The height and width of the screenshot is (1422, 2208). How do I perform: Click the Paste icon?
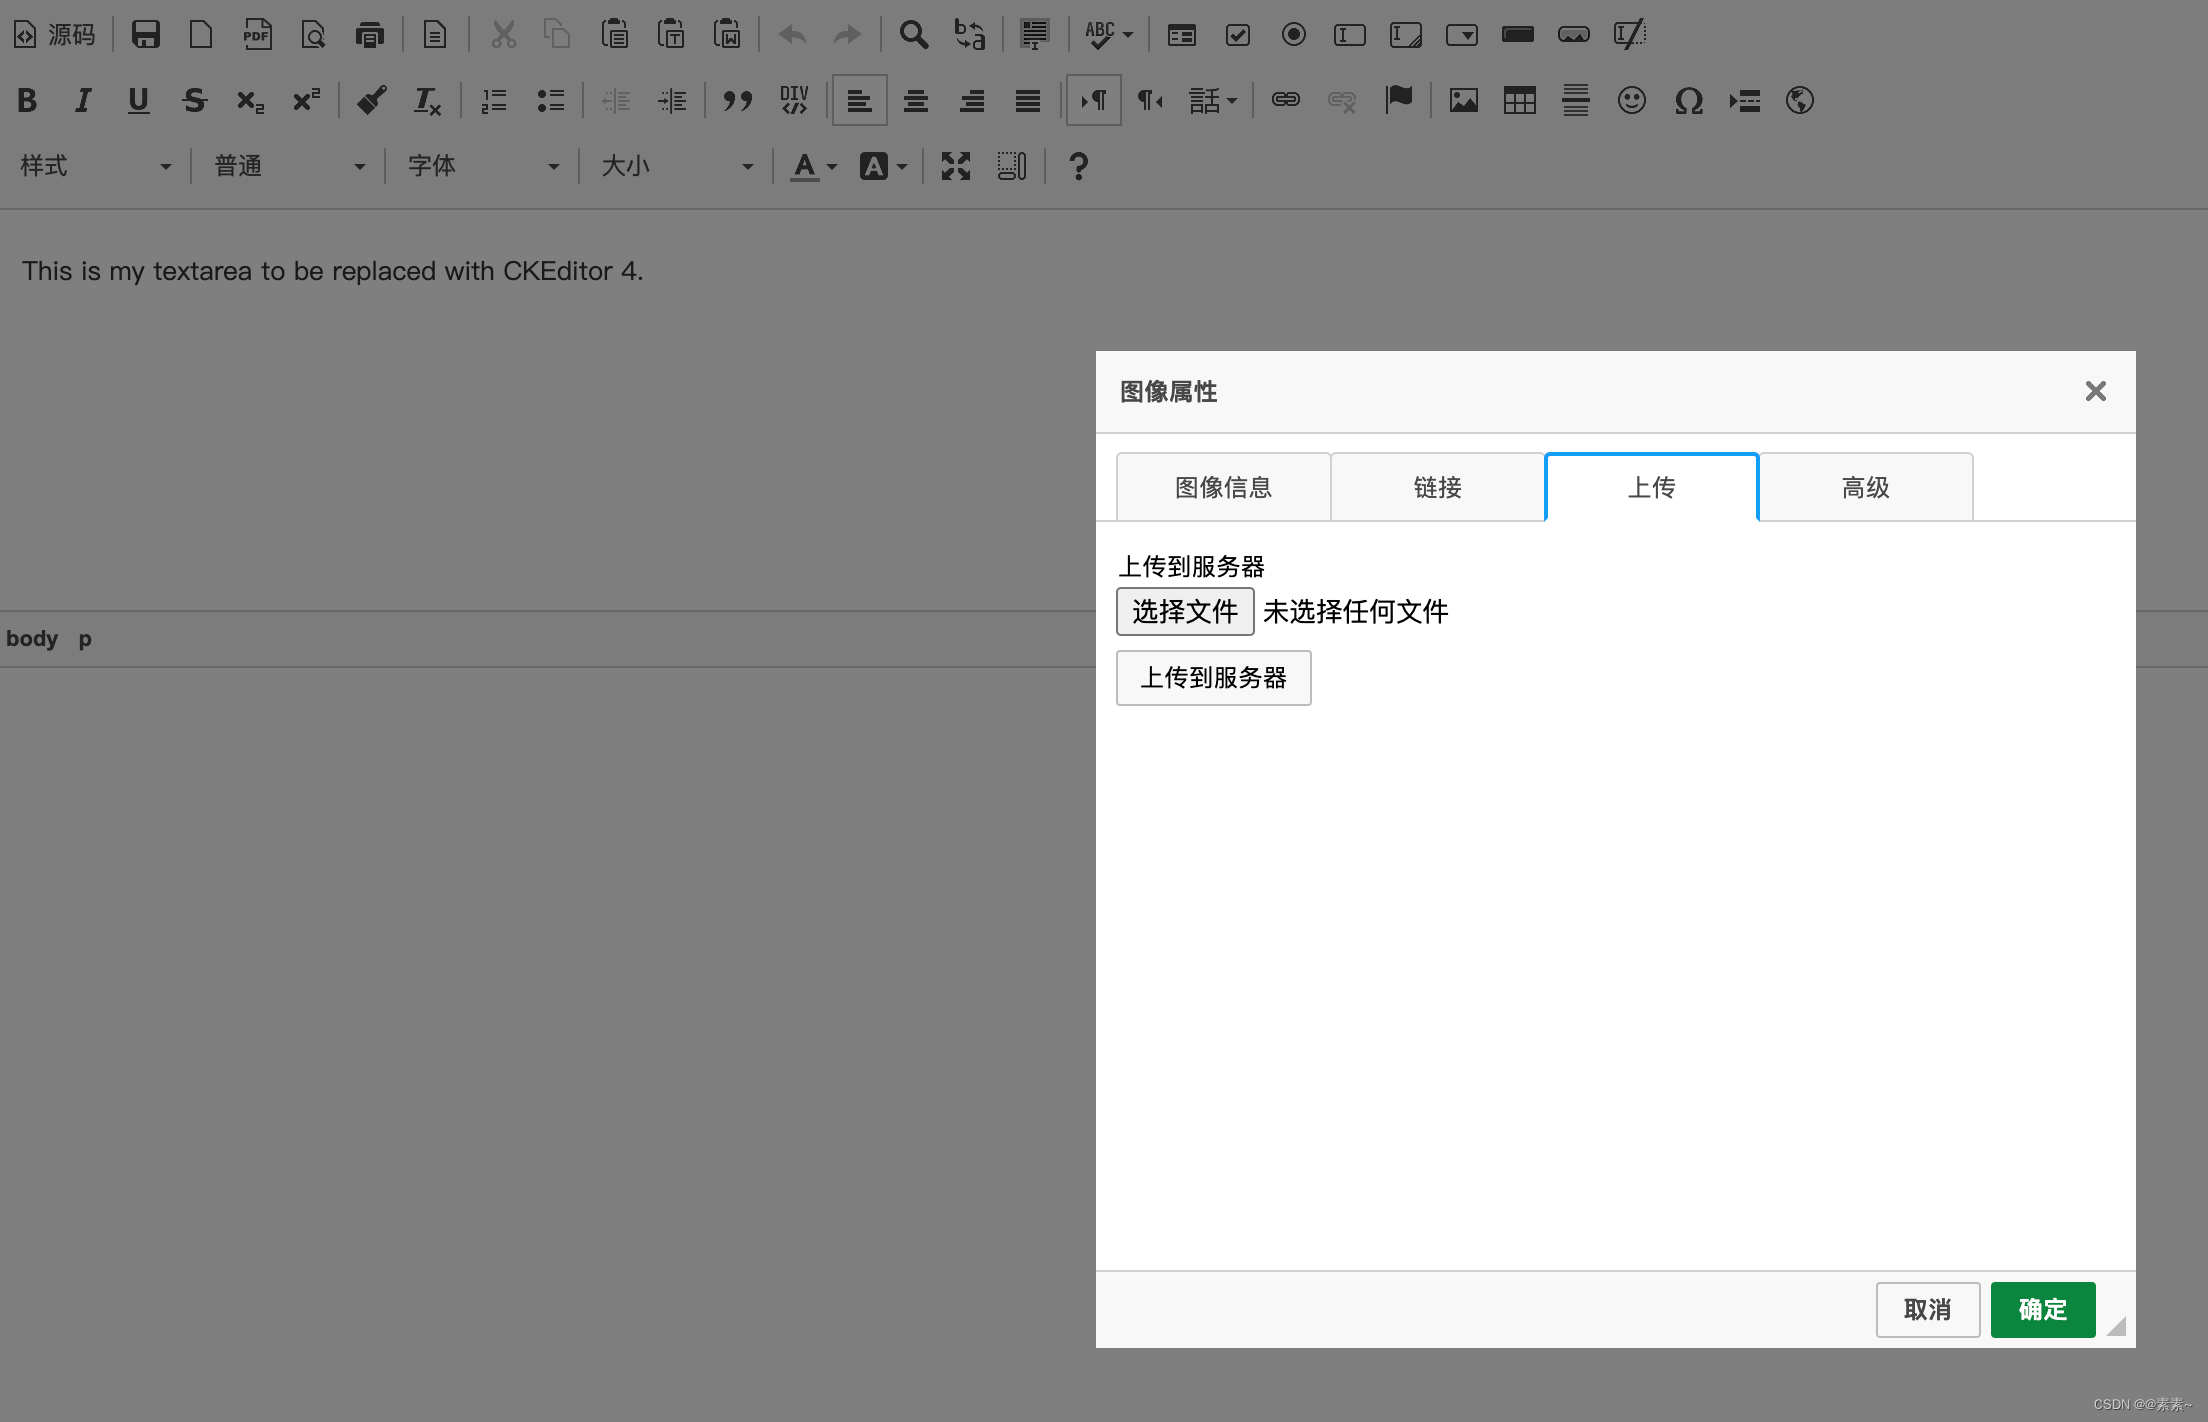click(615, 35)
